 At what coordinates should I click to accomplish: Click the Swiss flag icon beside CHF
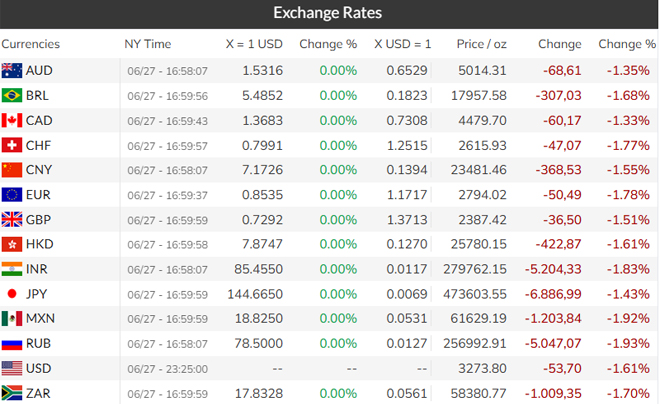pos(12,145)
